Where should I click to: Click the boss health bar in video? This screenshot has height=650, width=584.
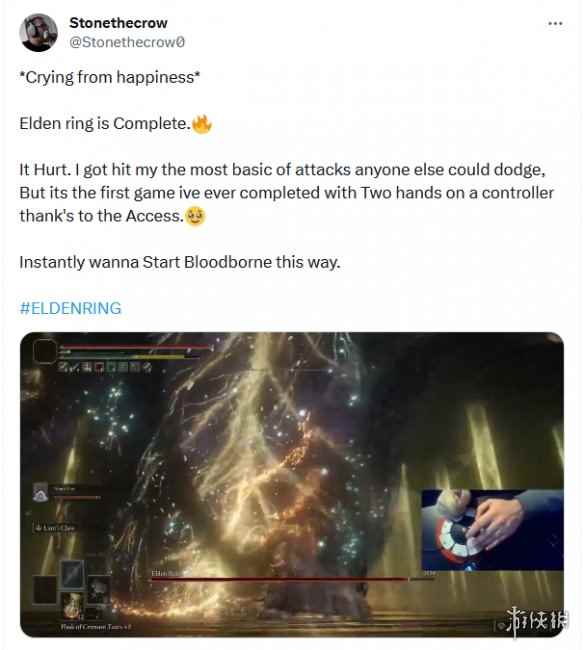[x=292, y=579]
